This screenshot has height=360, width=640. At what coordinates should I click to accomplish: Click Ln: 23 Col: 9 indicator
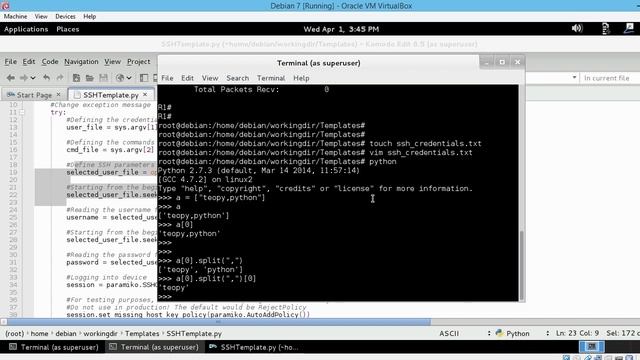pyautogui.click(x=578, y=333)
